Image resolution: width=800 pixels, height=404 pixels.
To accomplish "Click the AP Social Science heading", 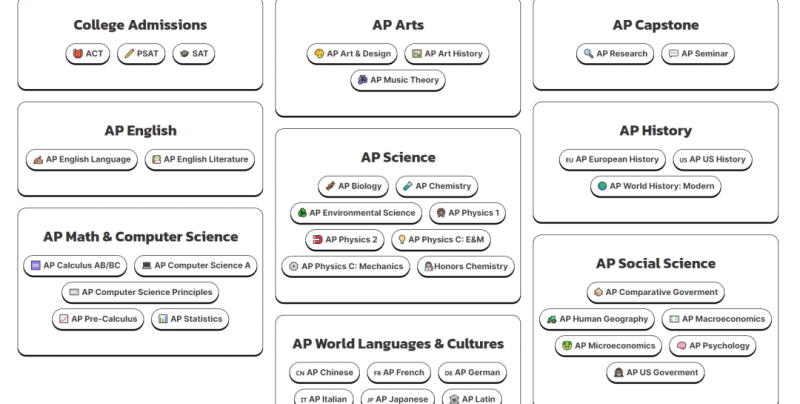I will tap(656, 264).
